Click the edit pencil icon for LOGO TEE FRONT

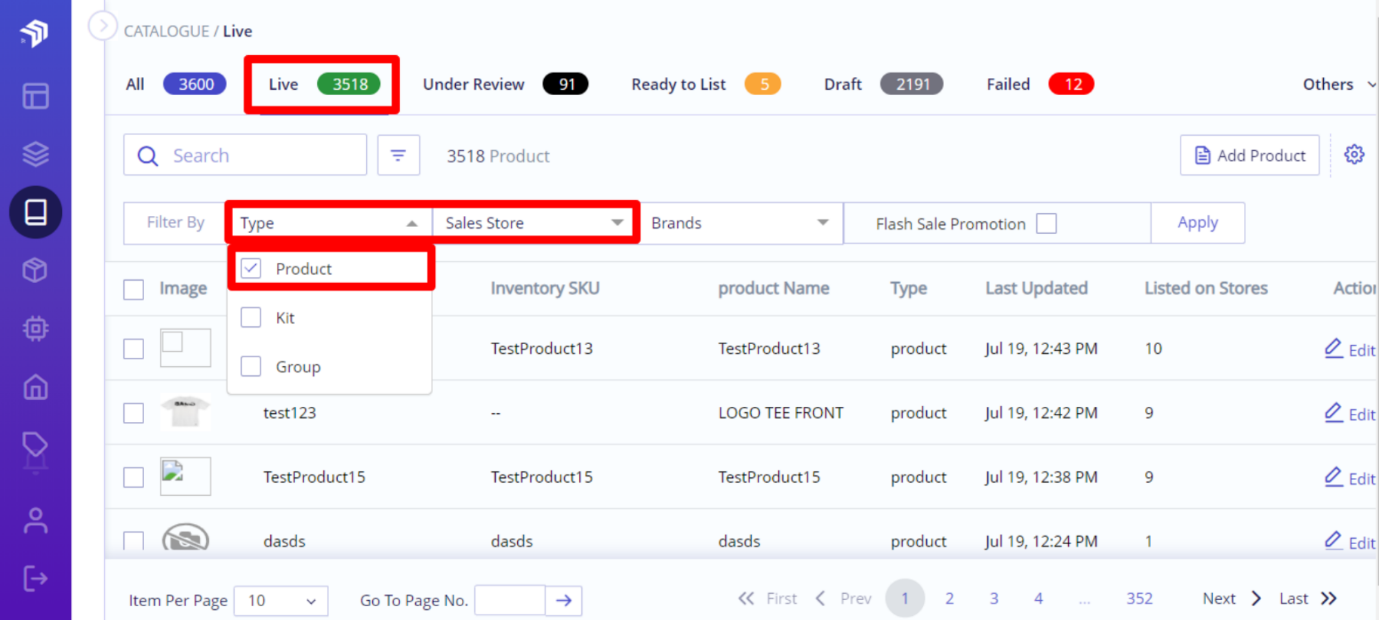1333,412
